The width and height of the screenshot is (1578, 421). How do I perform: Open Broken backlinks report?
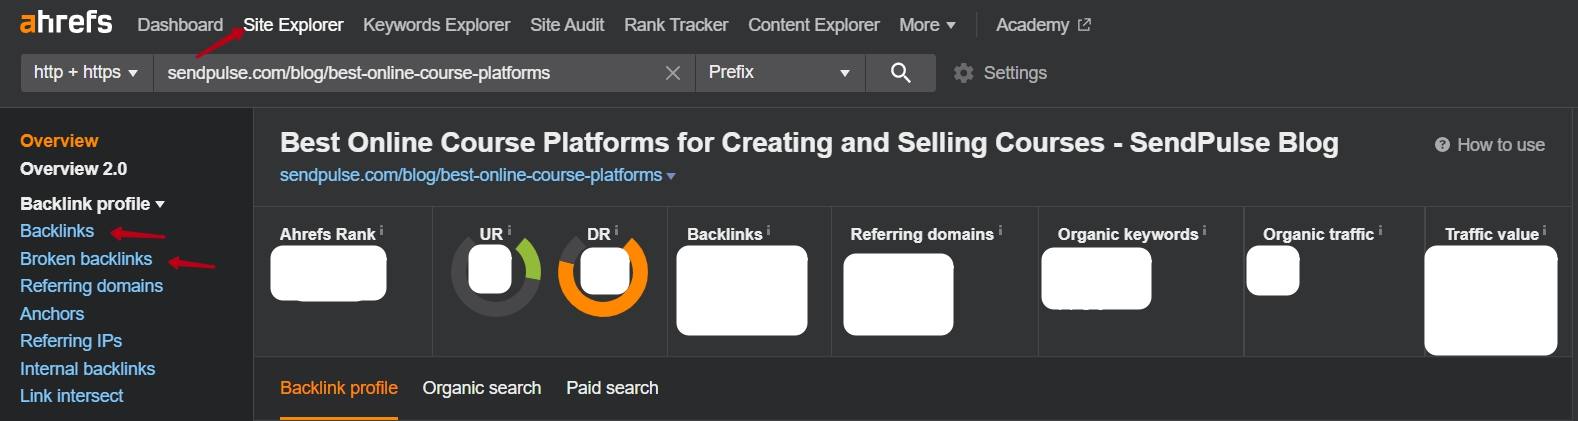click(x=86, y=259)
